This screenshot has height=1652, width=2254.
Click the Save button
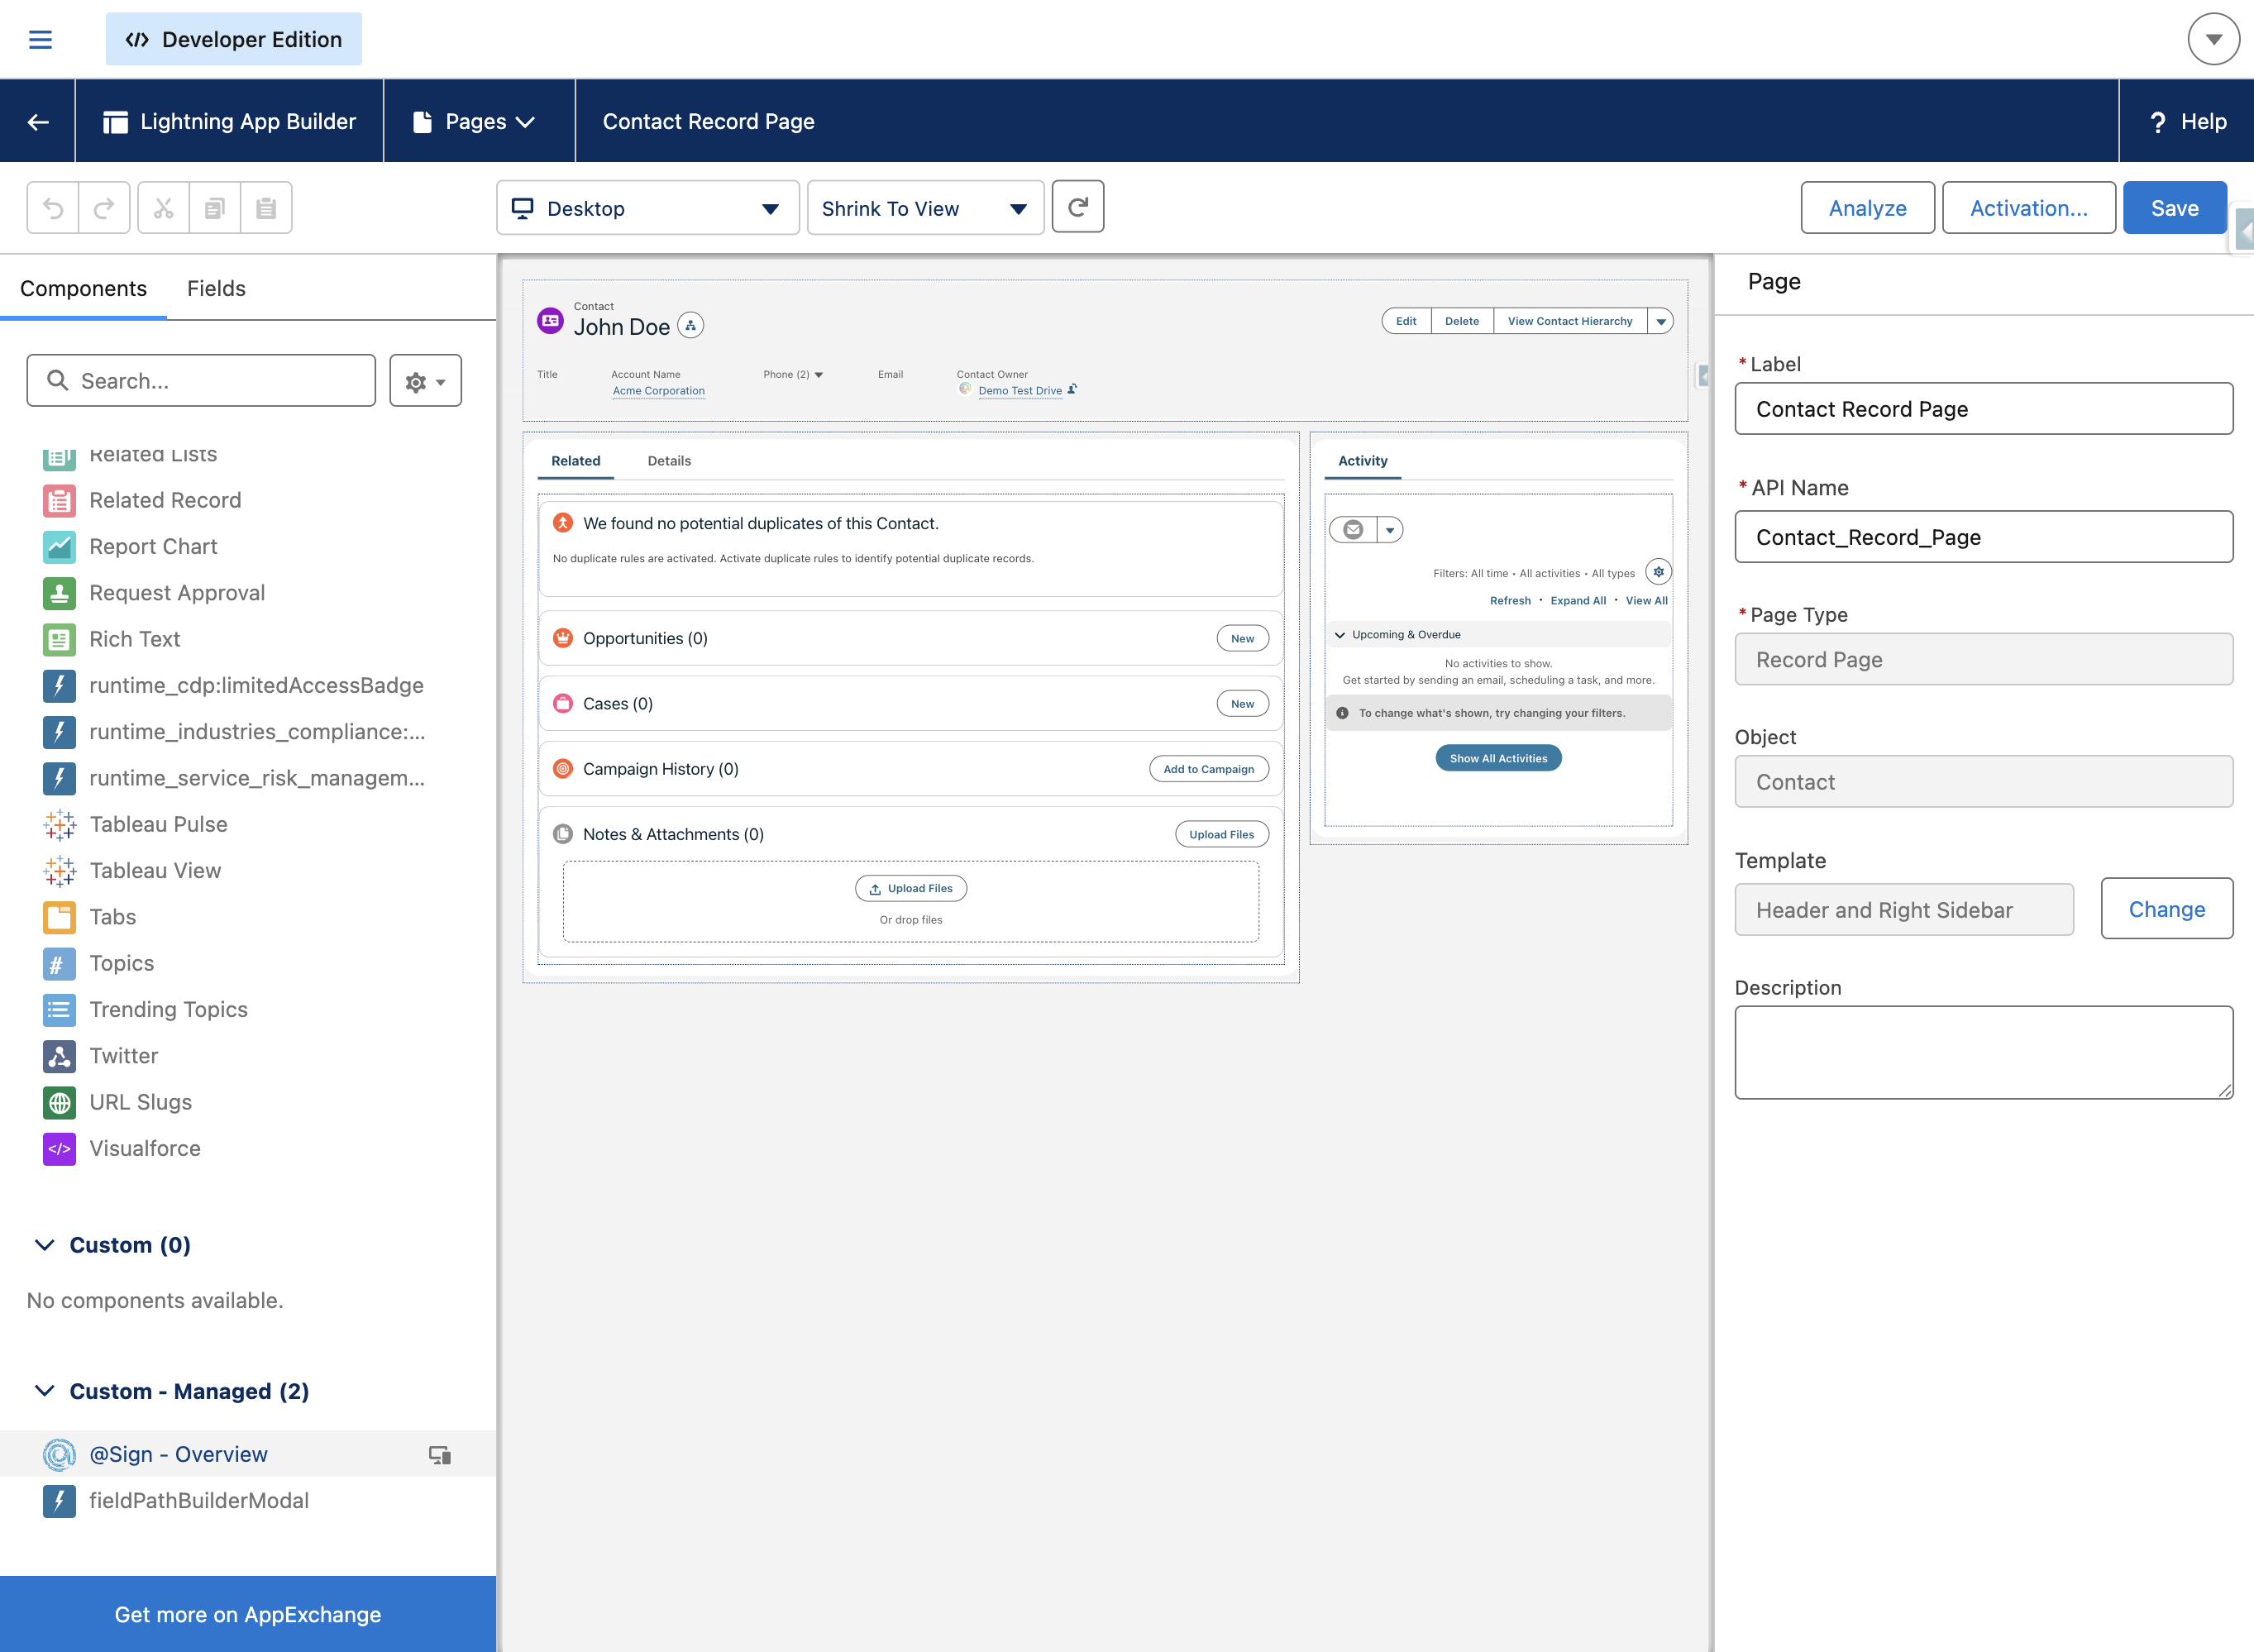pyautogui.click(x=2174, y=208)
